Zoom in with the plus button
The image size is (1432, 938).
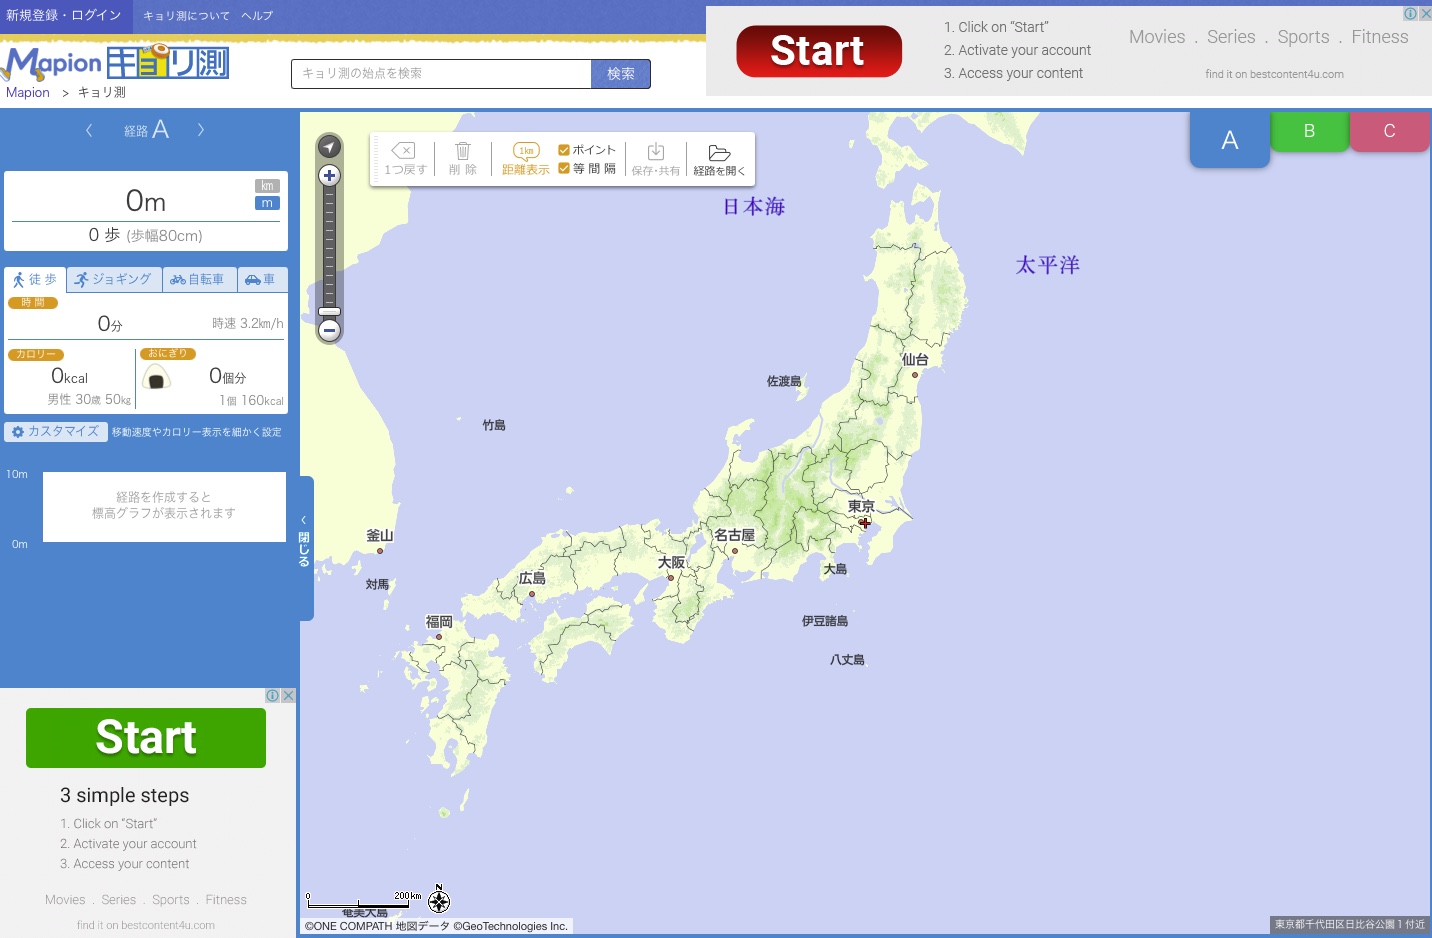(x=329, y=176)
